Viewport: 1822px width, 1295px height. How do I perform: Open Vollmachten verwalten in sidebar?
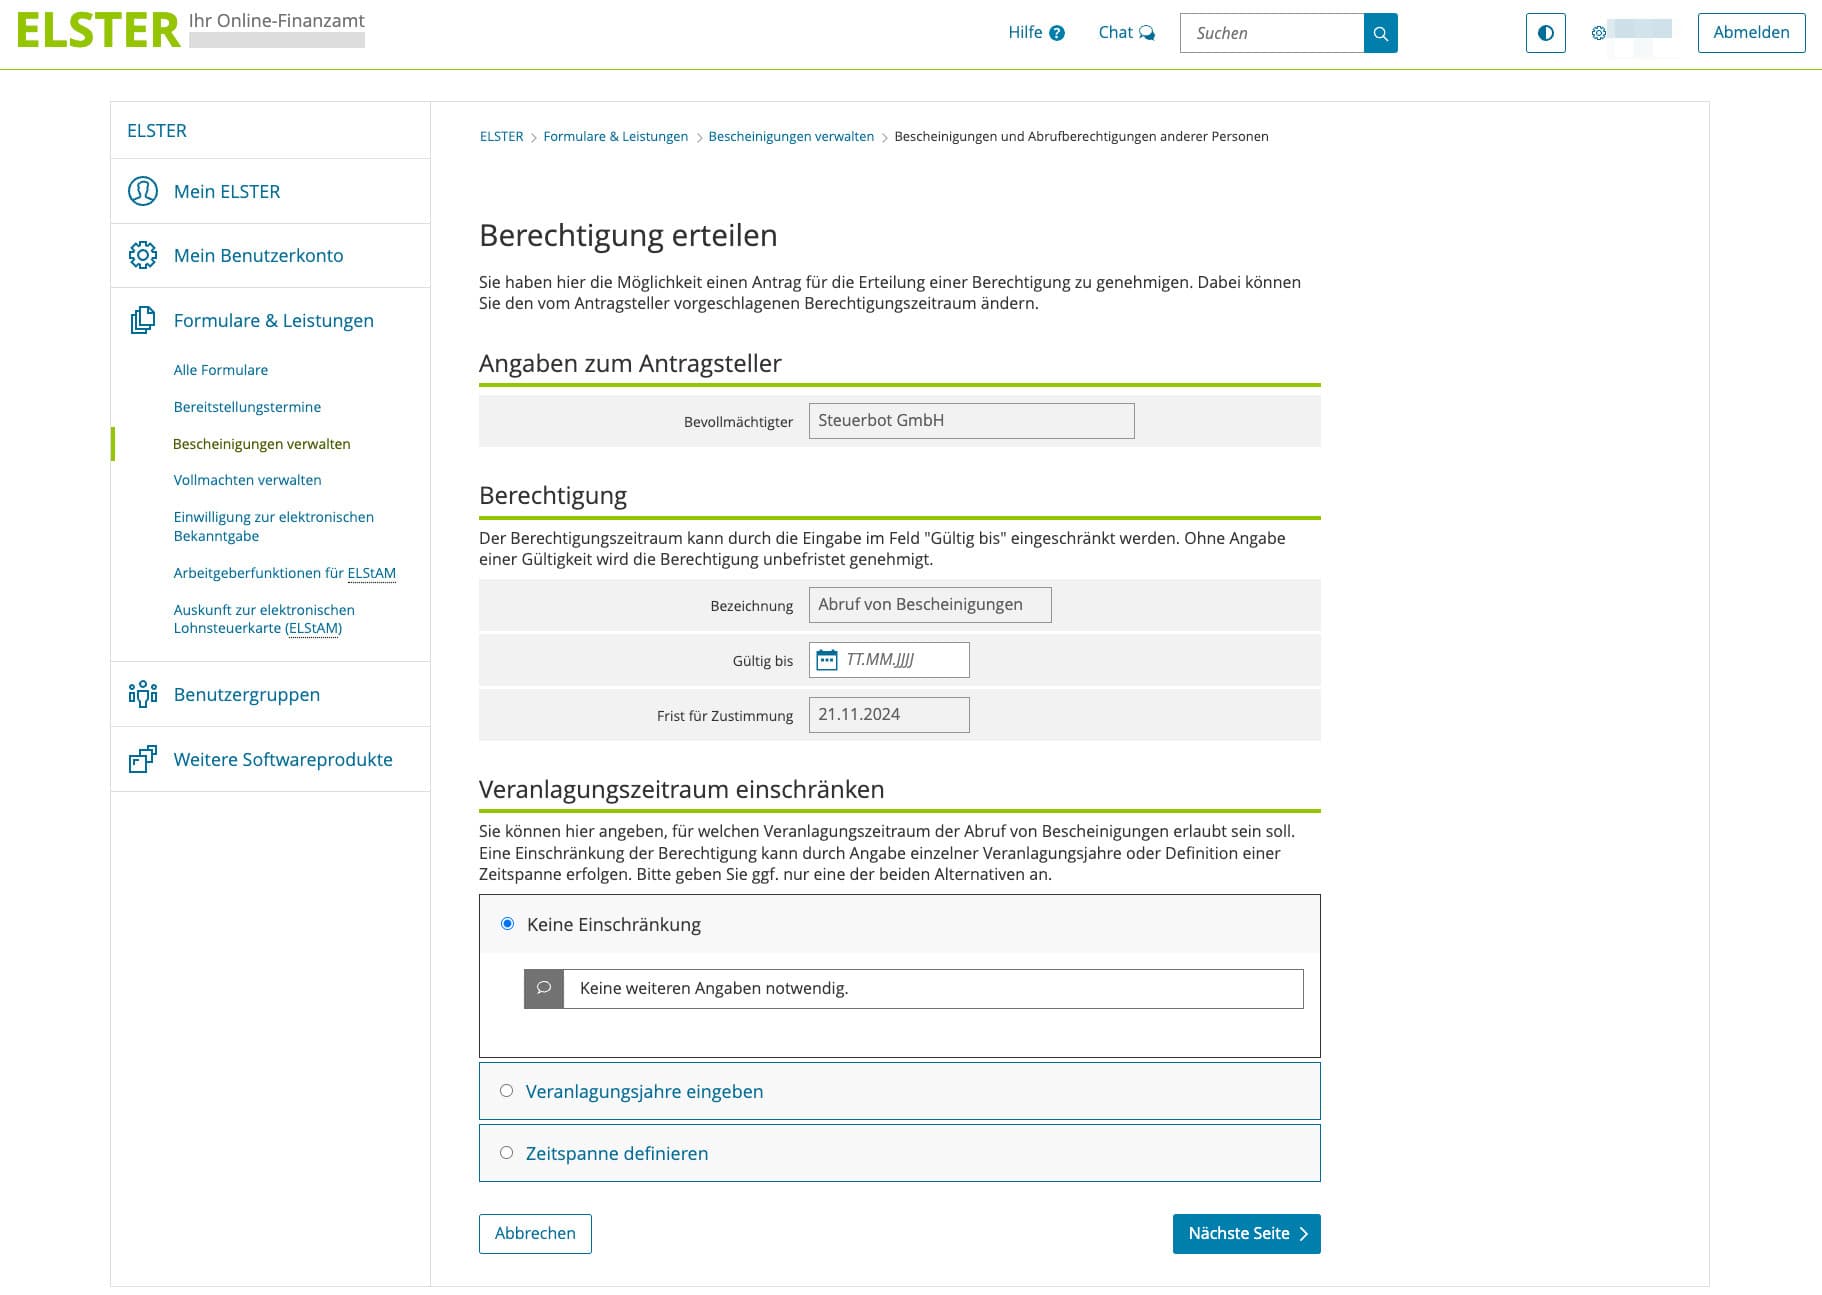(247, 480)
